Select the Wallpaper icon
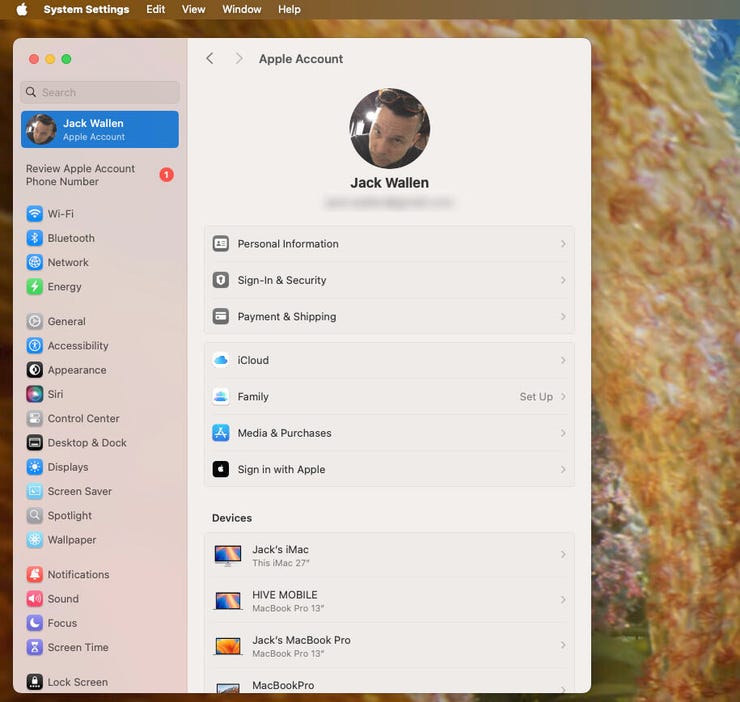The height and width of the screenshot is (702, 740). [x=34, y=540]
